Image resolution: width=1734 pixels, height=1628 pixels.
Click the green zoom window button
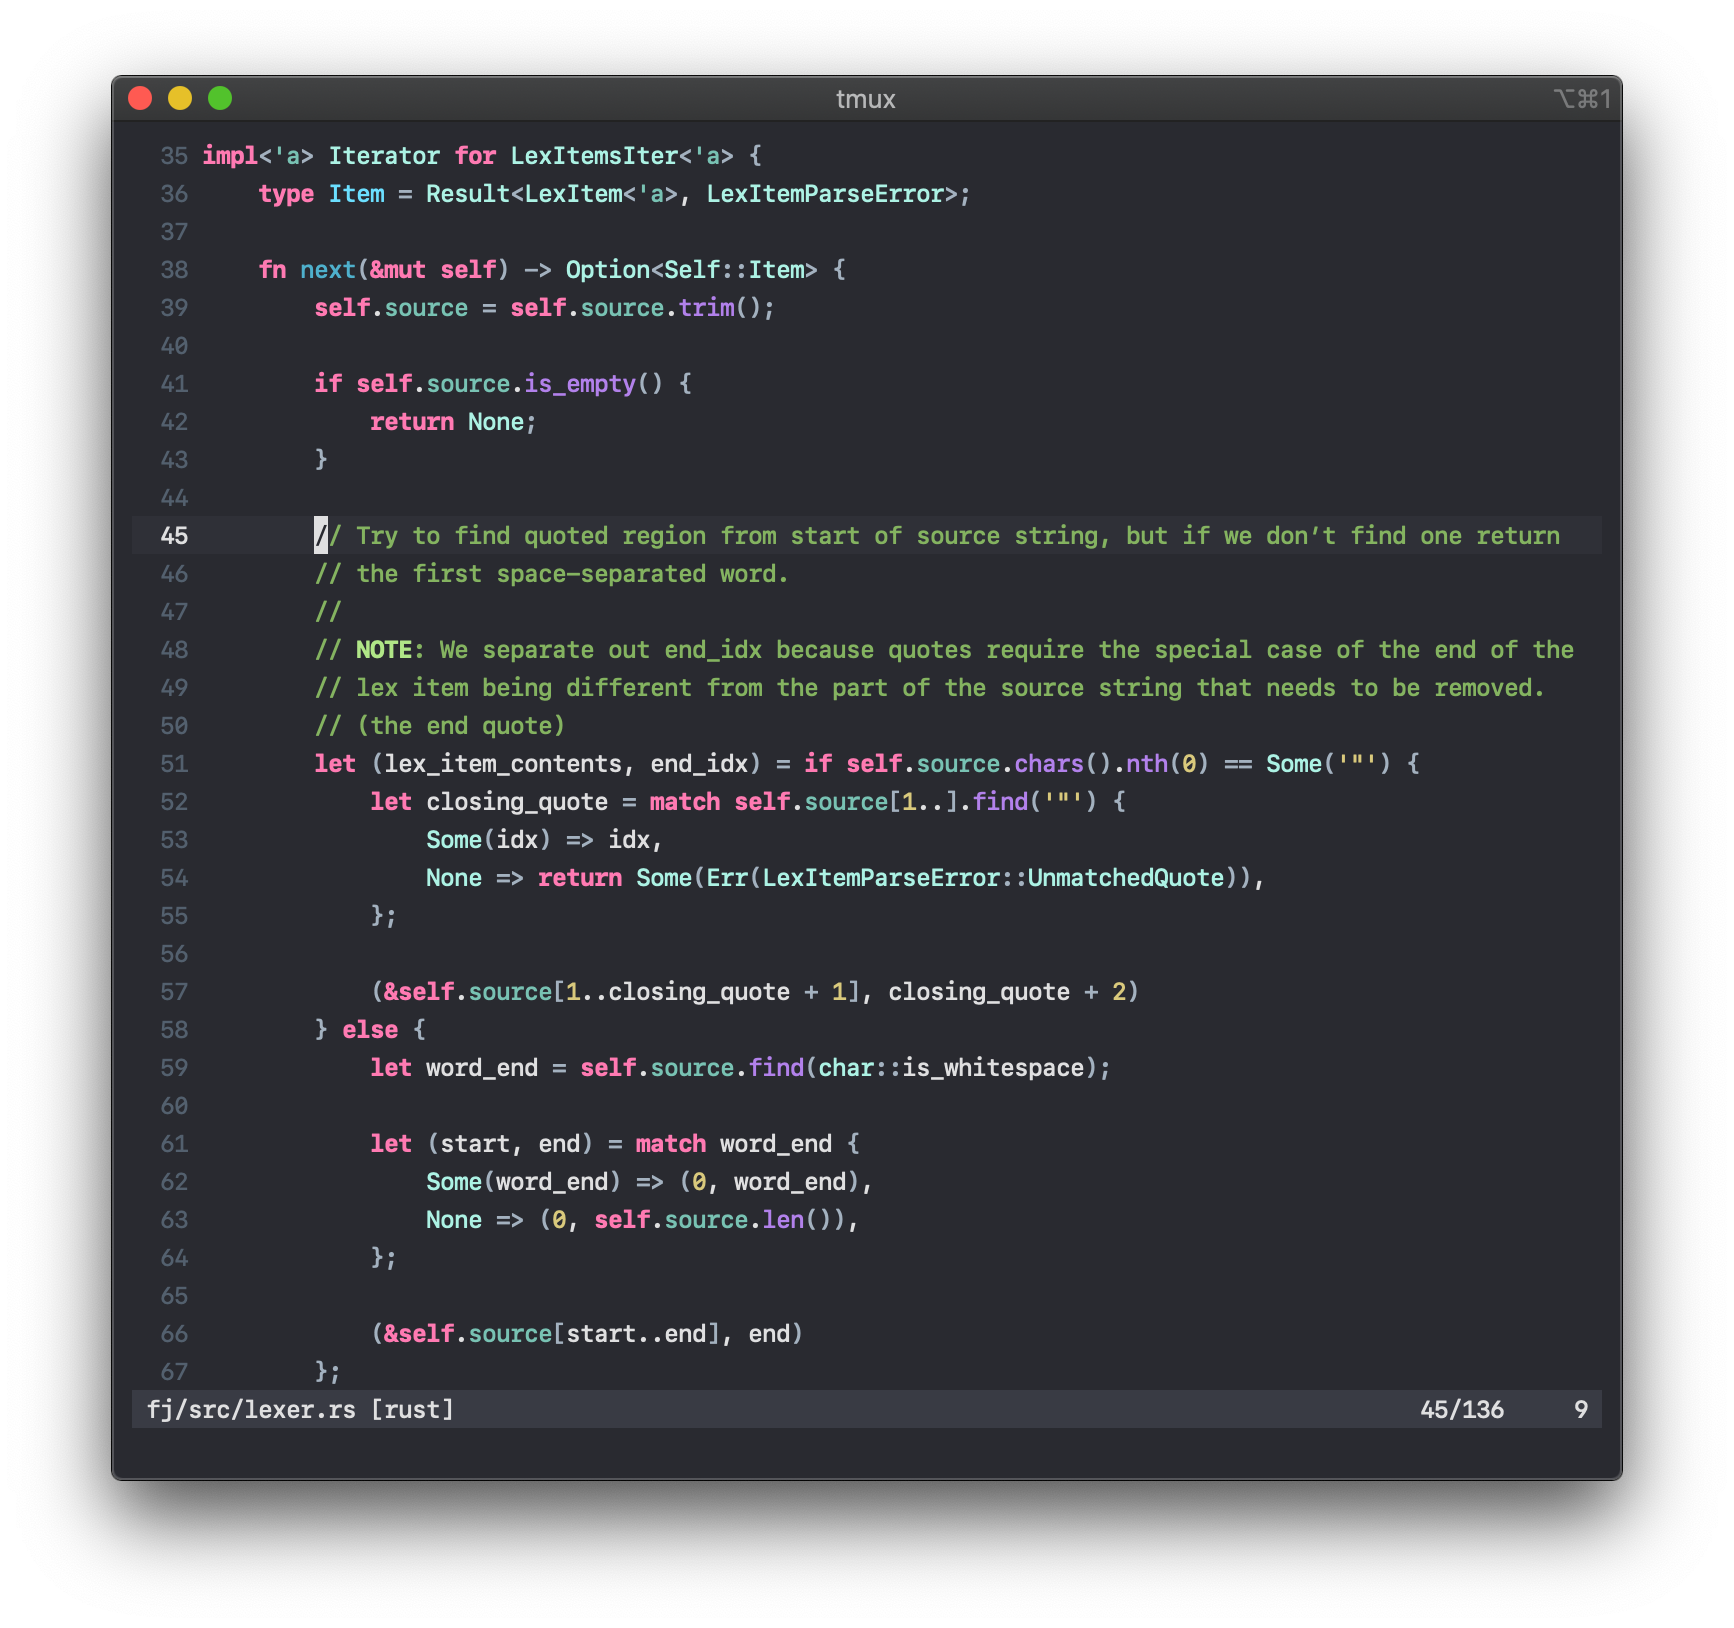point(220,98)
